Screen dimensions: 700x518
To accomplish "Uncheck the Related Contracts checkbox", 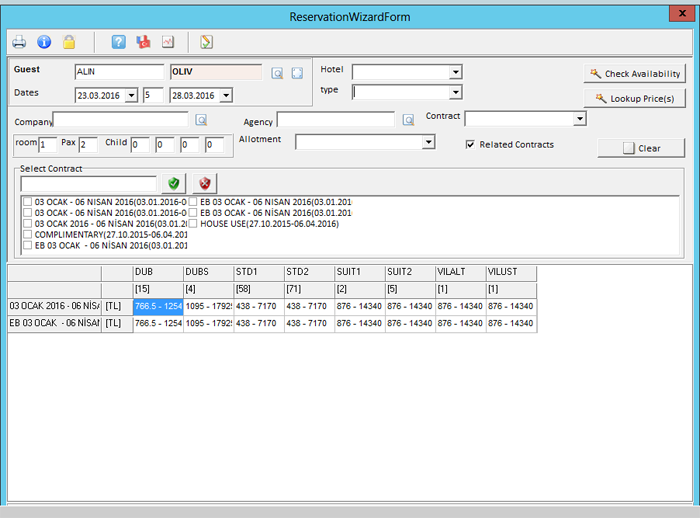I will [x=471, y=144].
